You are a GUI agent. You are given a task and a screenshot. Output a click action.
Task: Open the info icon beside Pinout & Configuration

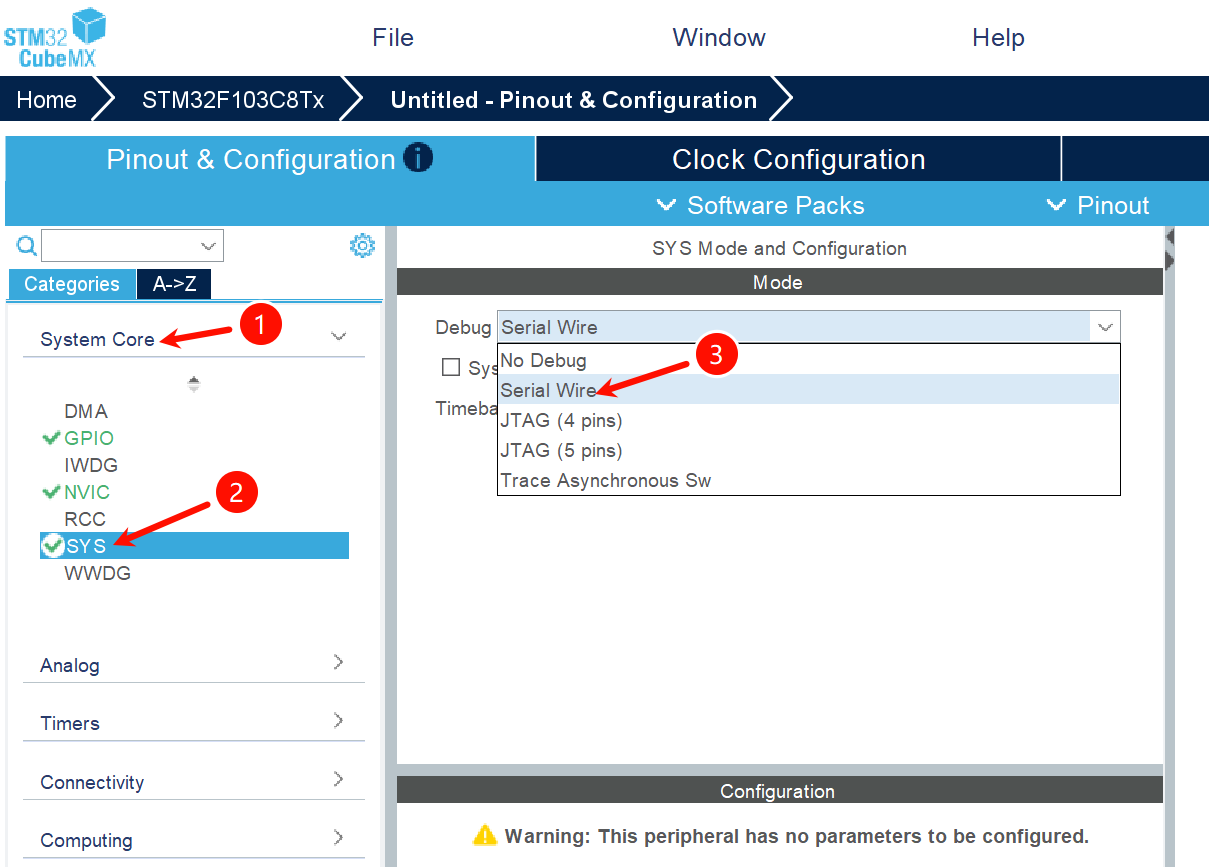click(418, 158)
